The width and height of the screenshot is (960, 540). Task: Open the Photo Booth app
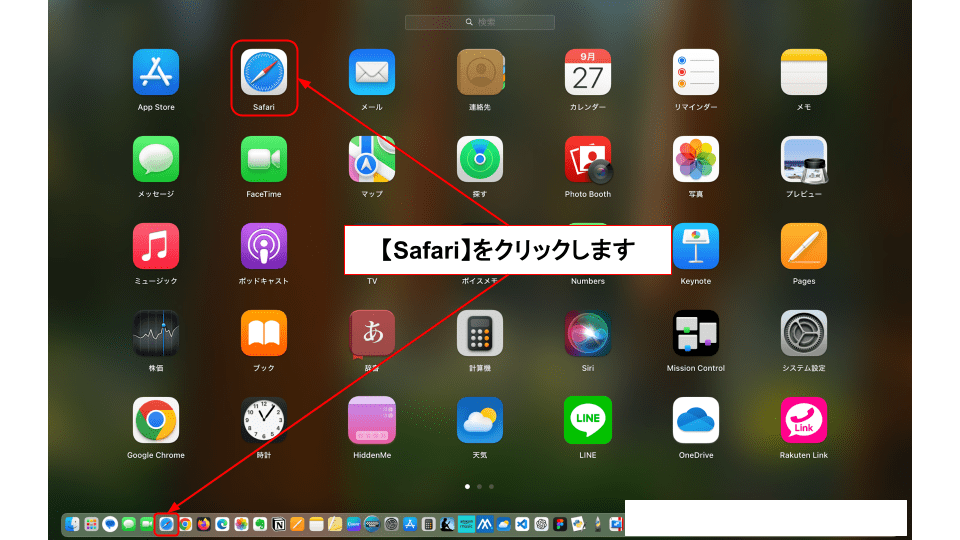pyautogui.click(x=588, y=160)
